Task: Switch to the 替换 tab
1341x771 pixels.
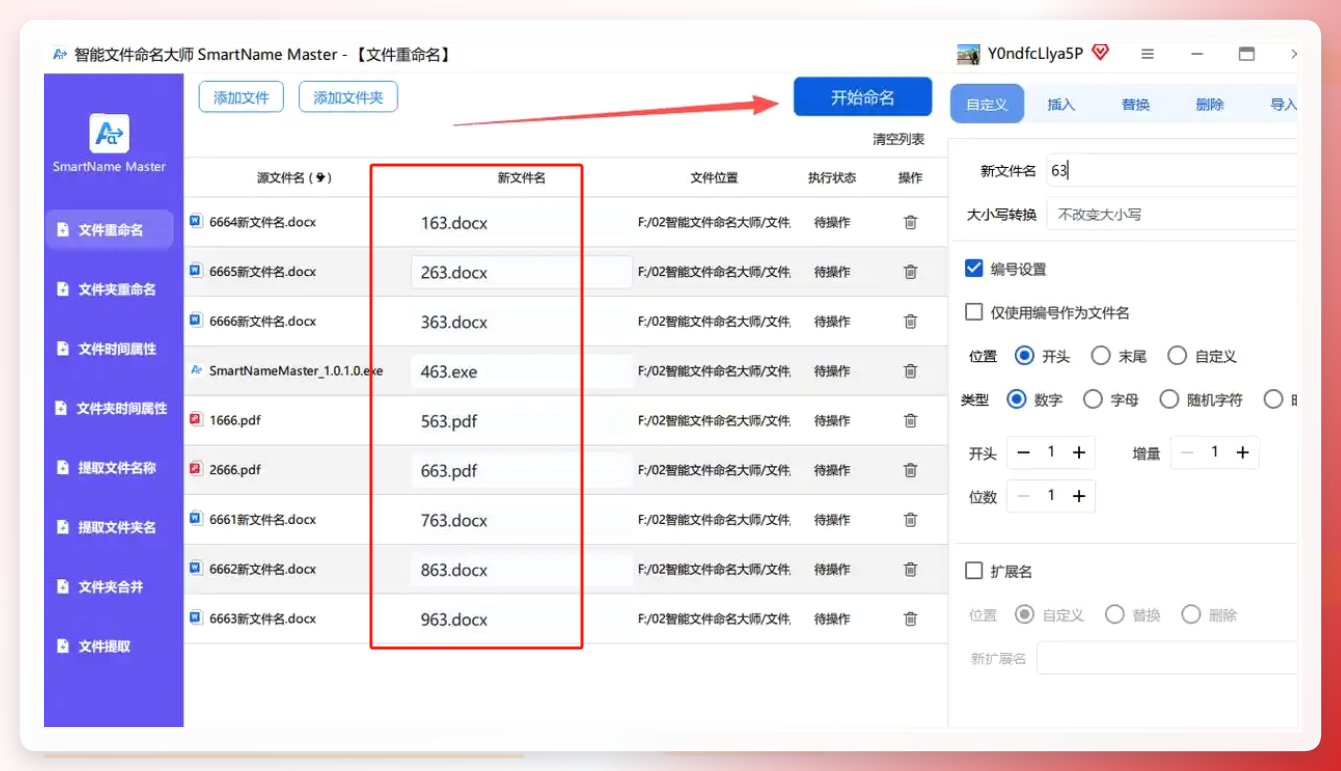Action: 1135,104
